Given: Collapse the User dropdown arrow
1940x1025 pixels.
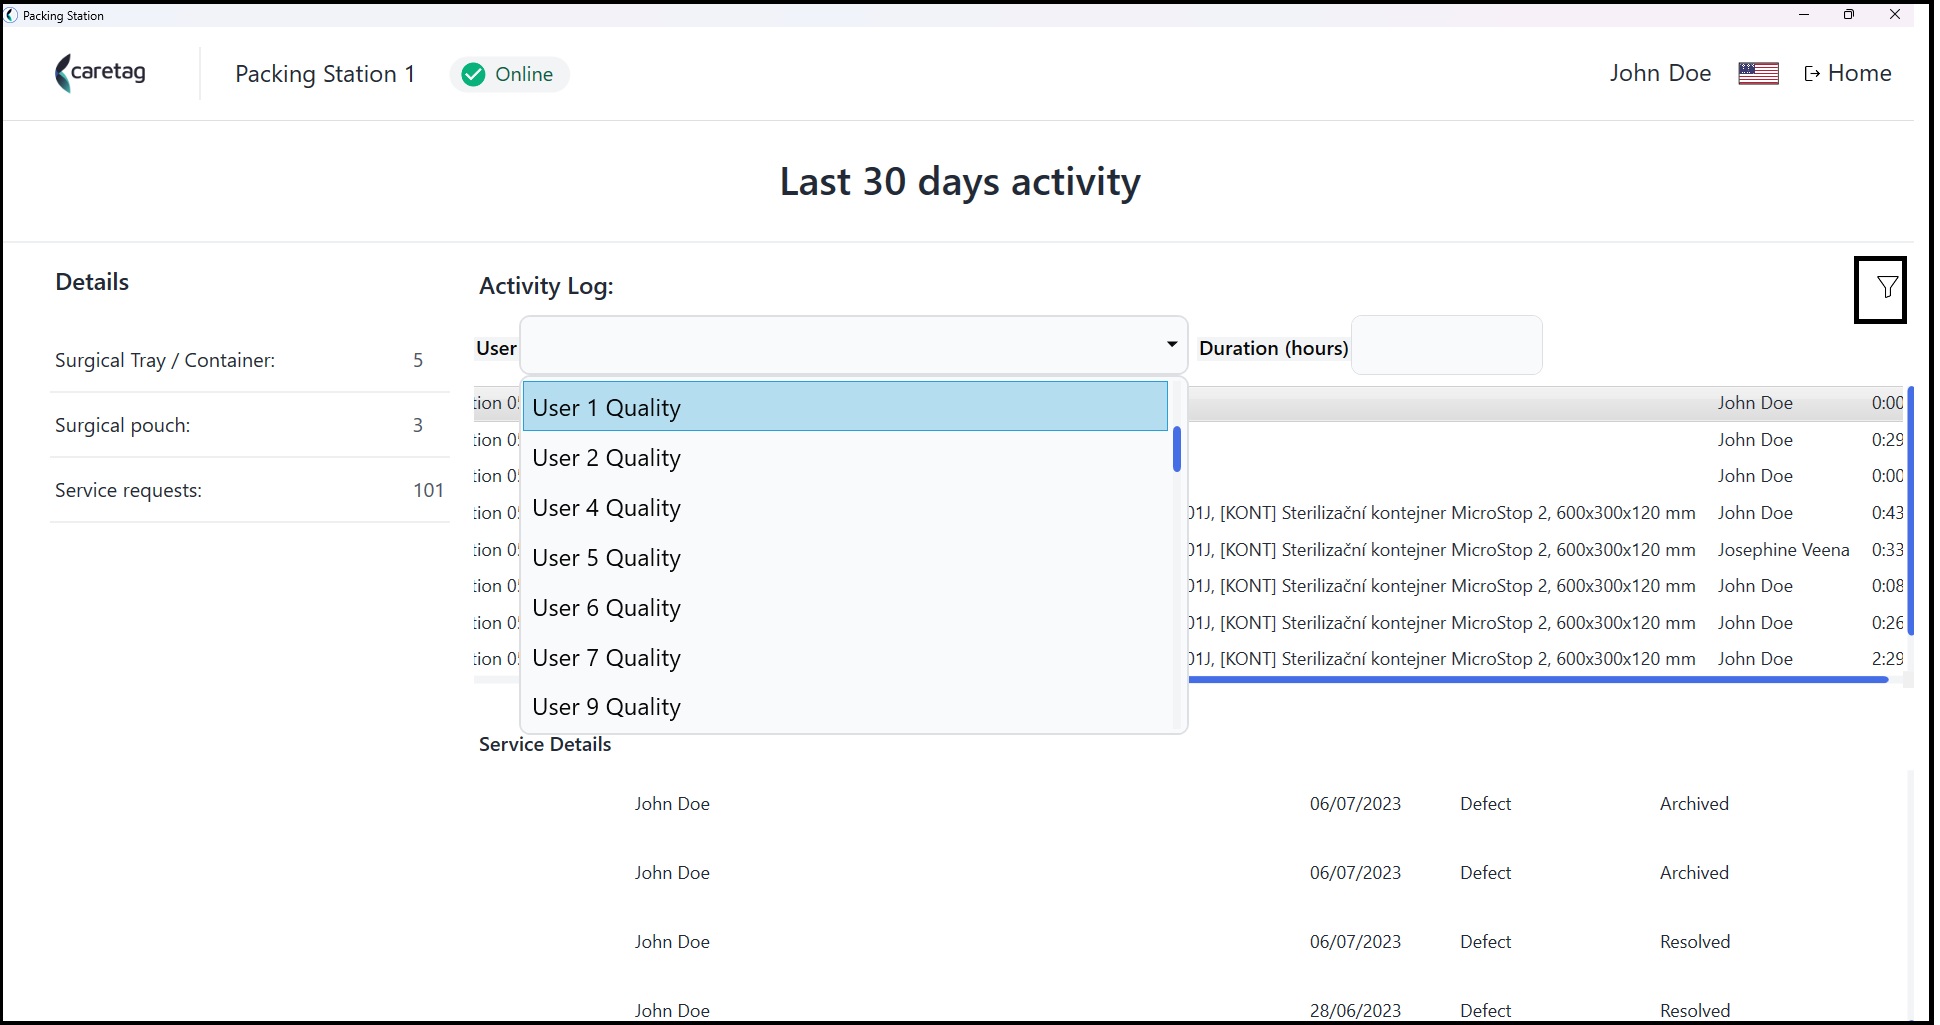Looking at the screenshot, I should tap(1171, 345).
